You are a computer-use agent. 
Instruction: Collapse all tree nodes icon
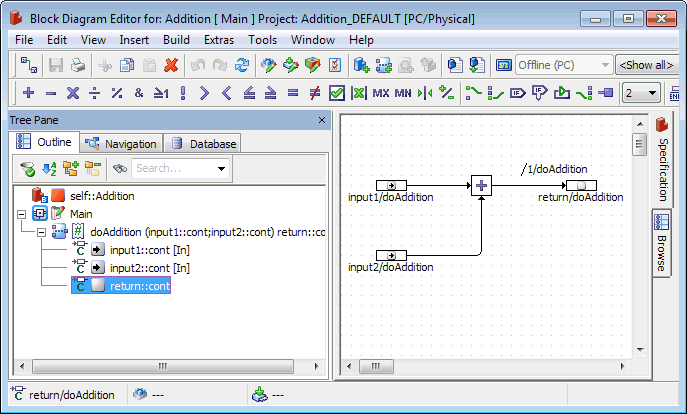pyautogui.click(x=92, y=169)
